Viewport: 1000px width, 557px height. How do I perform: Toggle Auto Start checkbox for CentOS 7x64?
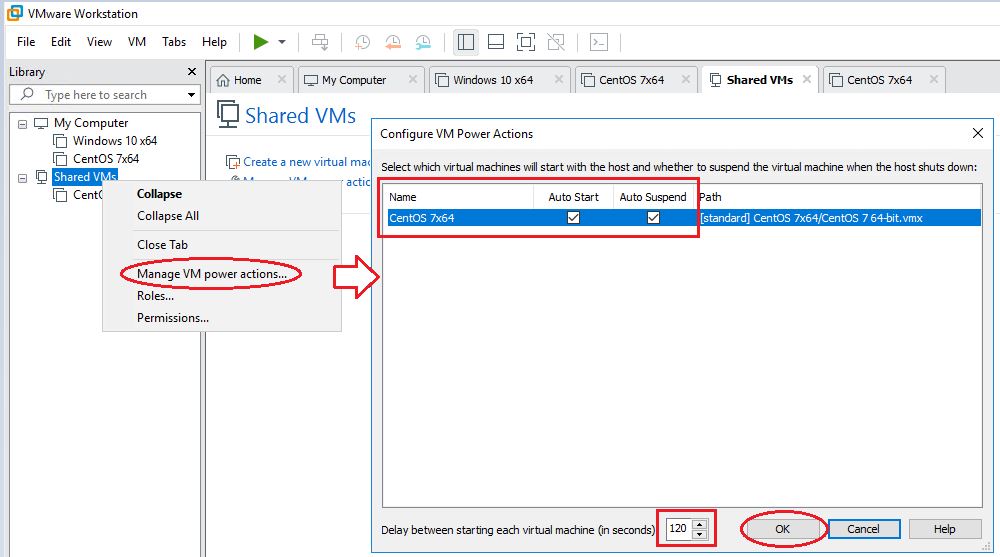[573, 218]
